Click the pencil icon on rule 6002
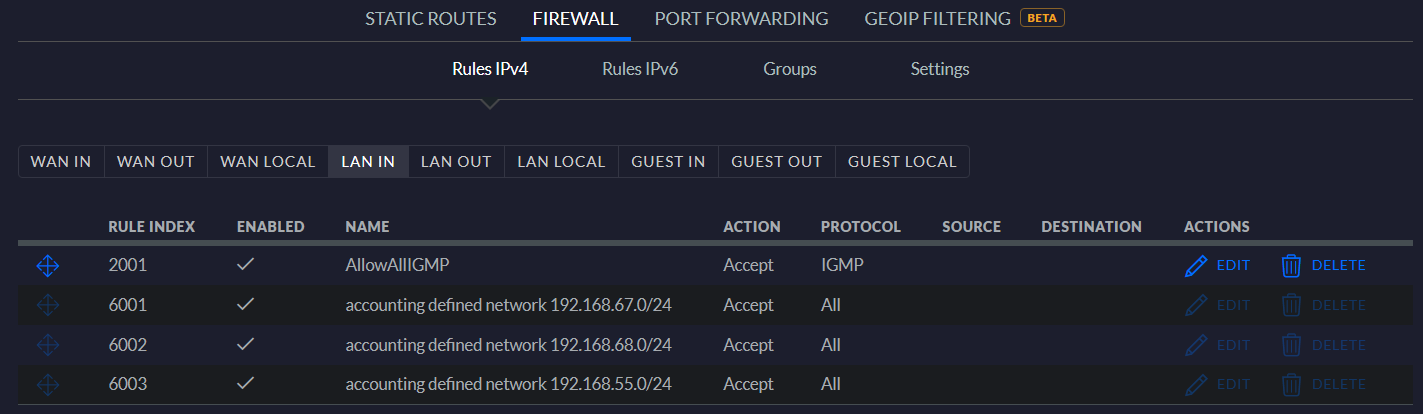 click(x=1196, y=345)
